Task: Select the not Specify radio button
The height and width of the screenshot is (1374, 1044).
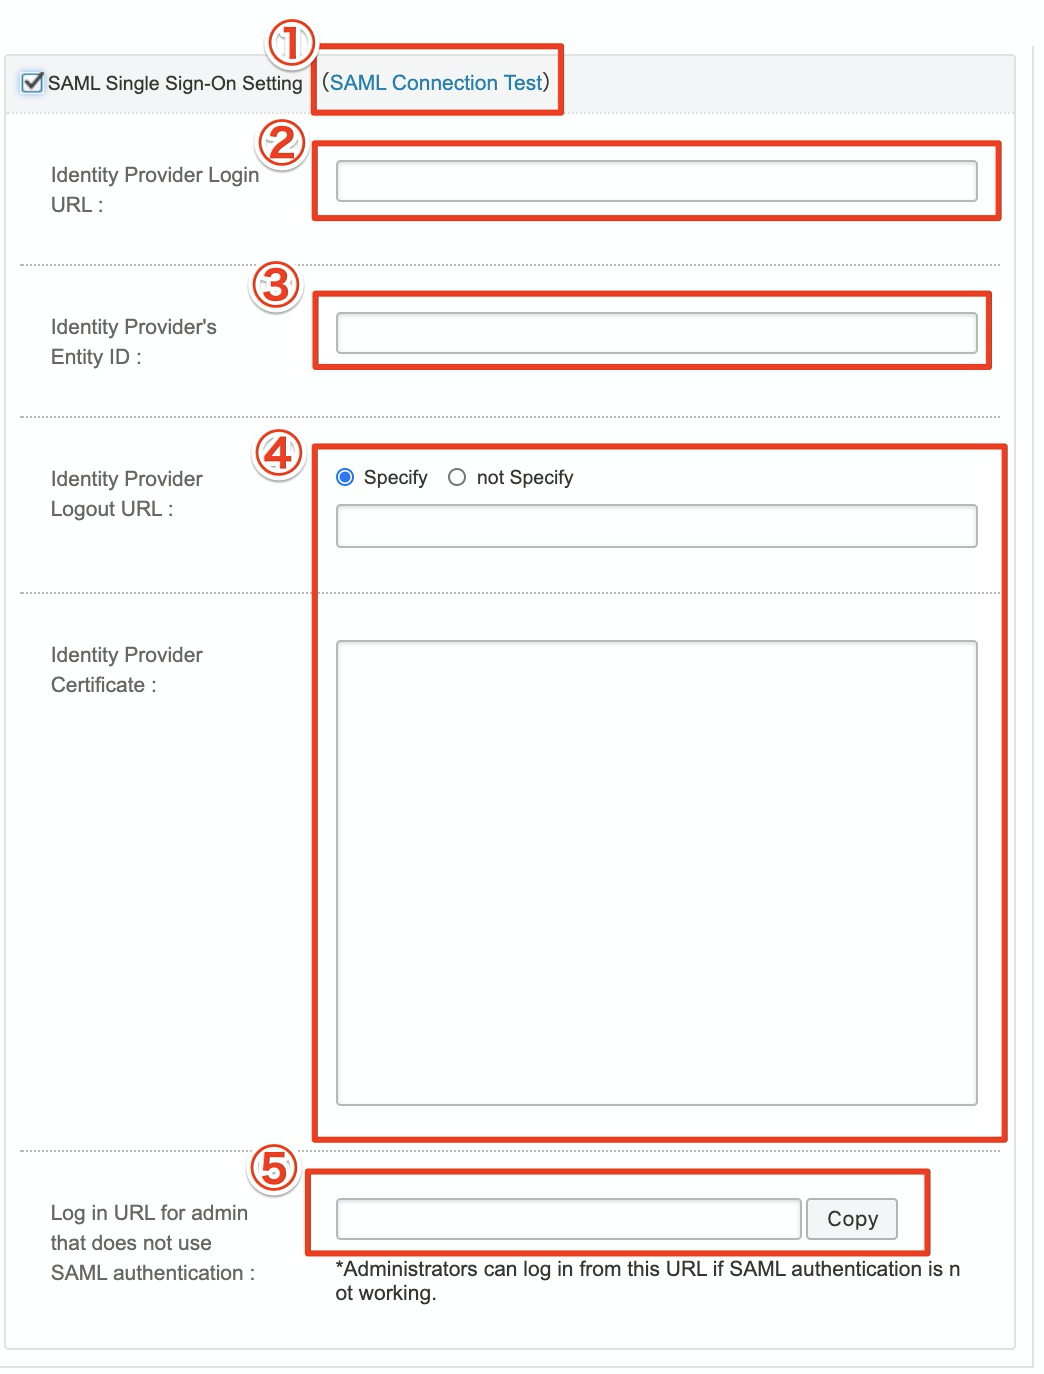Action: 458,477
